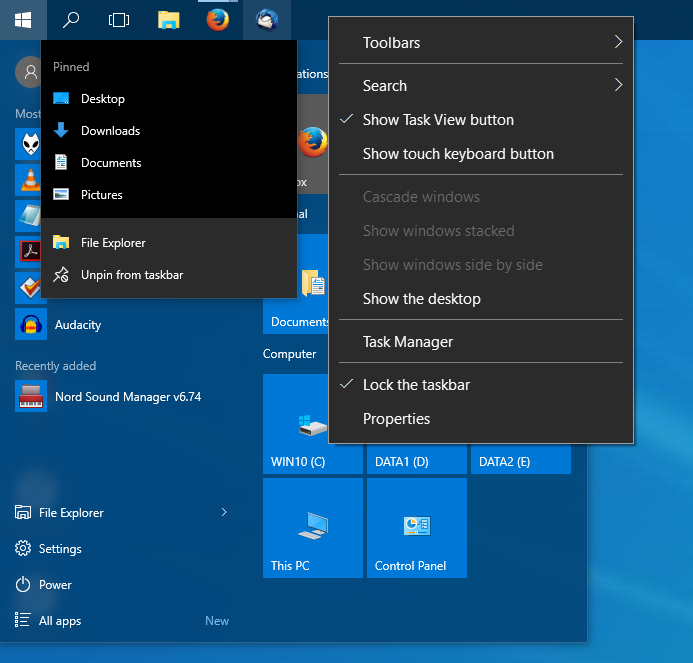Viewport: 693px width, 663px height.
Task: Launch Nord Sound Manager v6.74
Action: pyautogui.click(x=127, y=397)
